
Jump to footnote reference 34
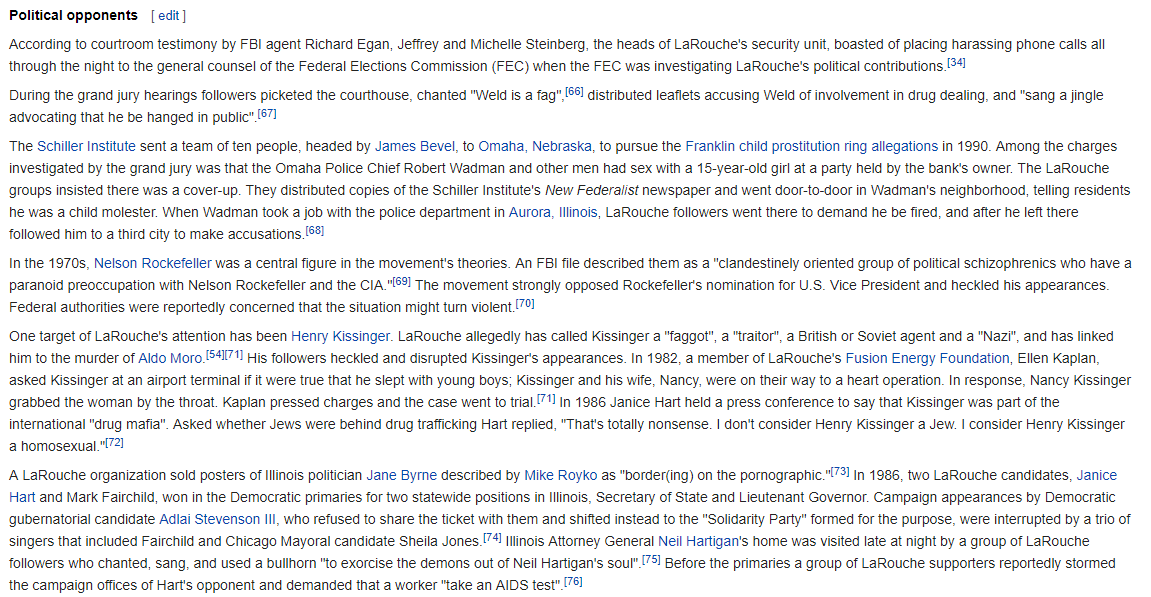(956, 62)
